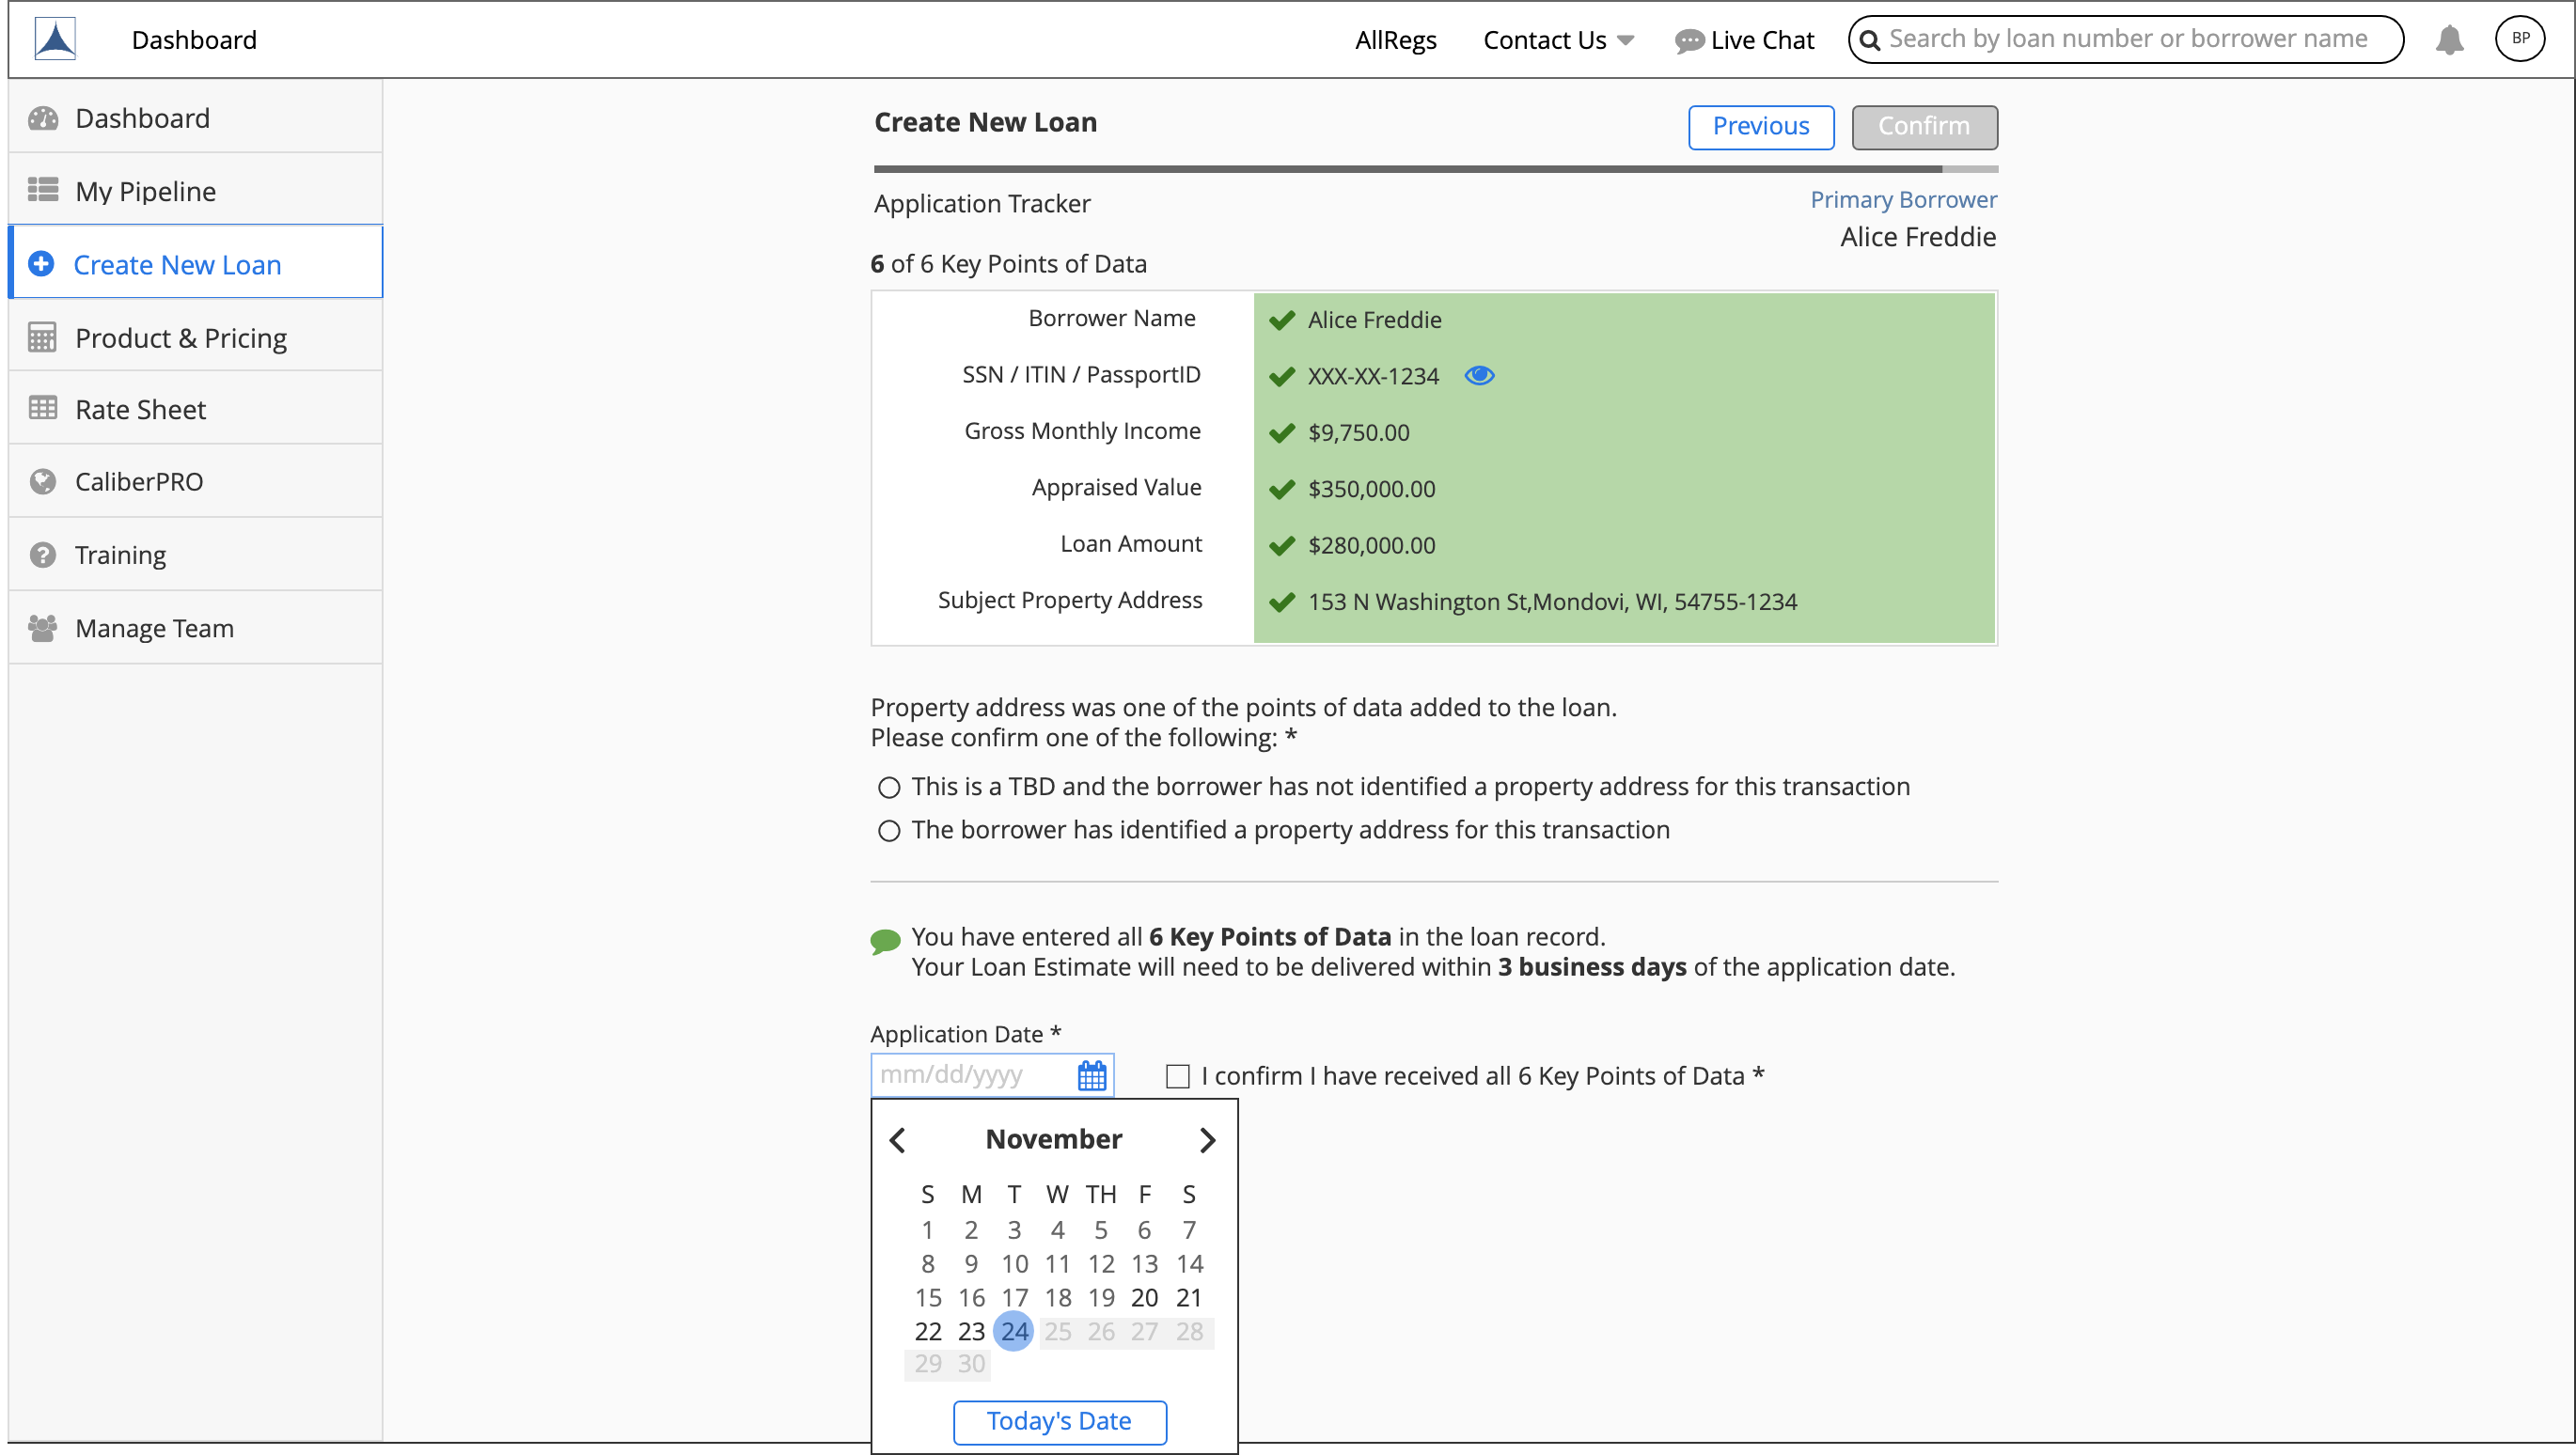Go to next month in calendar
2576x1455 pixels.
(x=1207, y=1140)
